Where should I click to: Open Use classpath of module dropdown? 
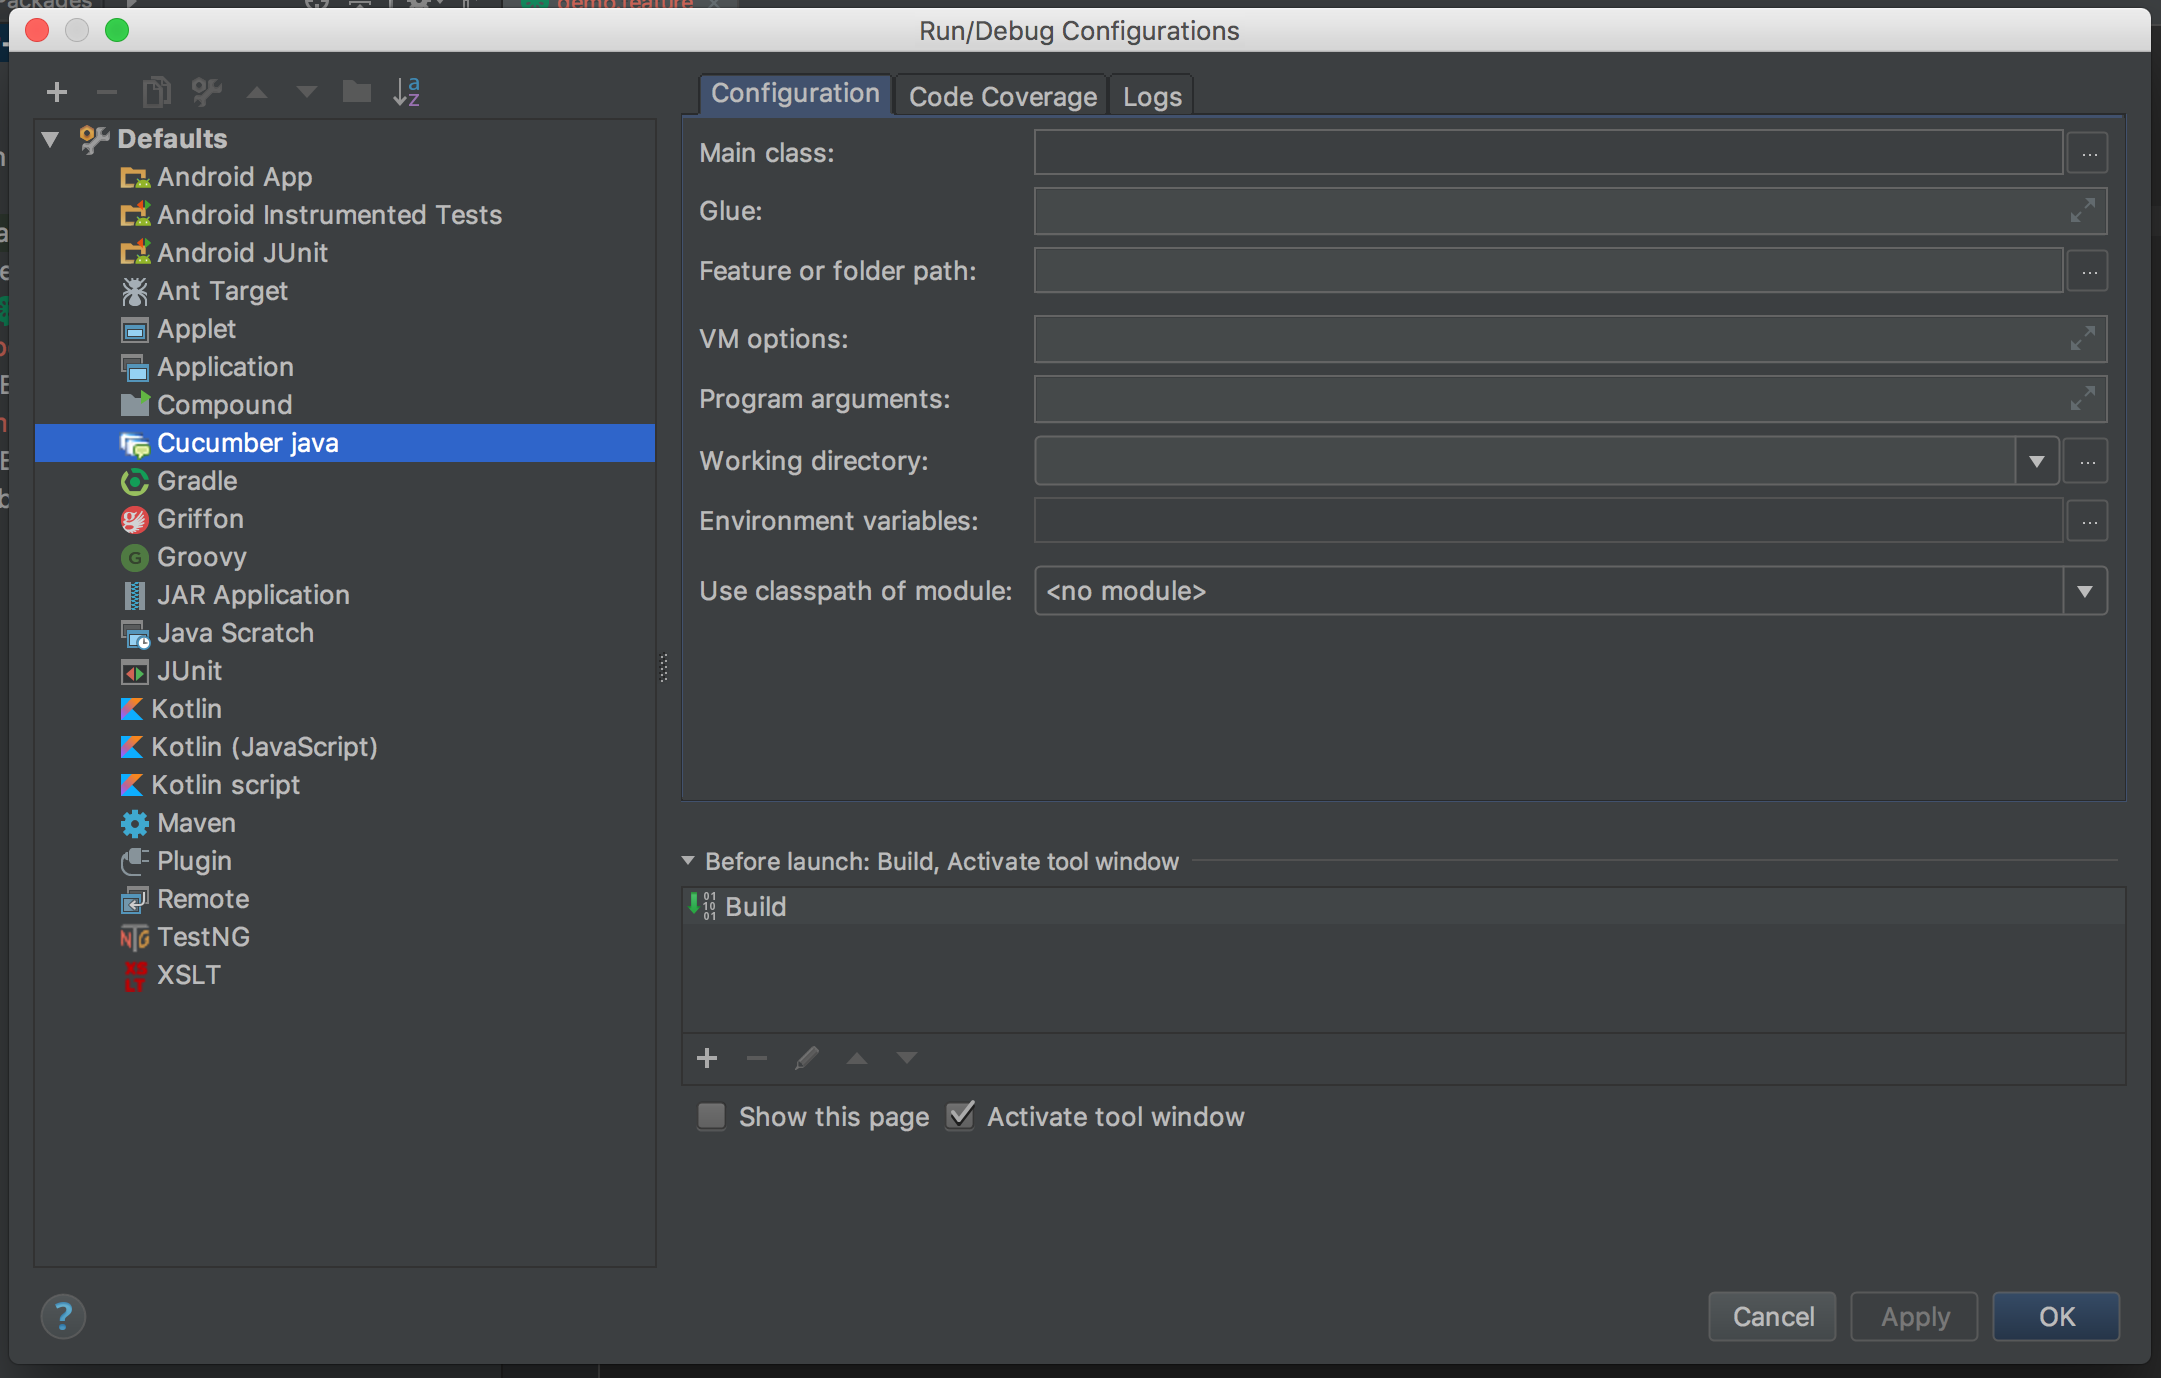[2085, 592]
